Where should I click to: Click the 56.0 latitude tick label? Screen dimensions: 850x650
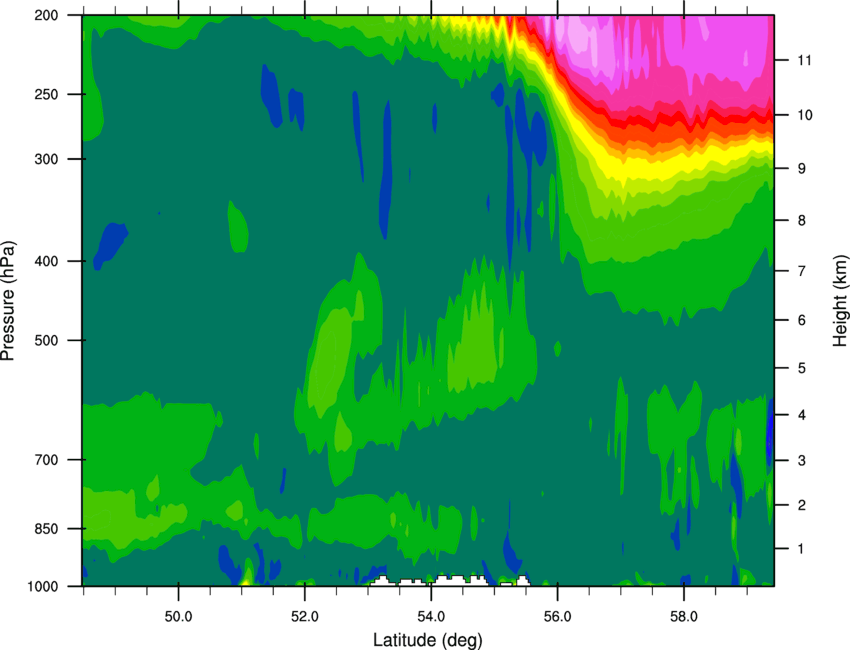557,617
